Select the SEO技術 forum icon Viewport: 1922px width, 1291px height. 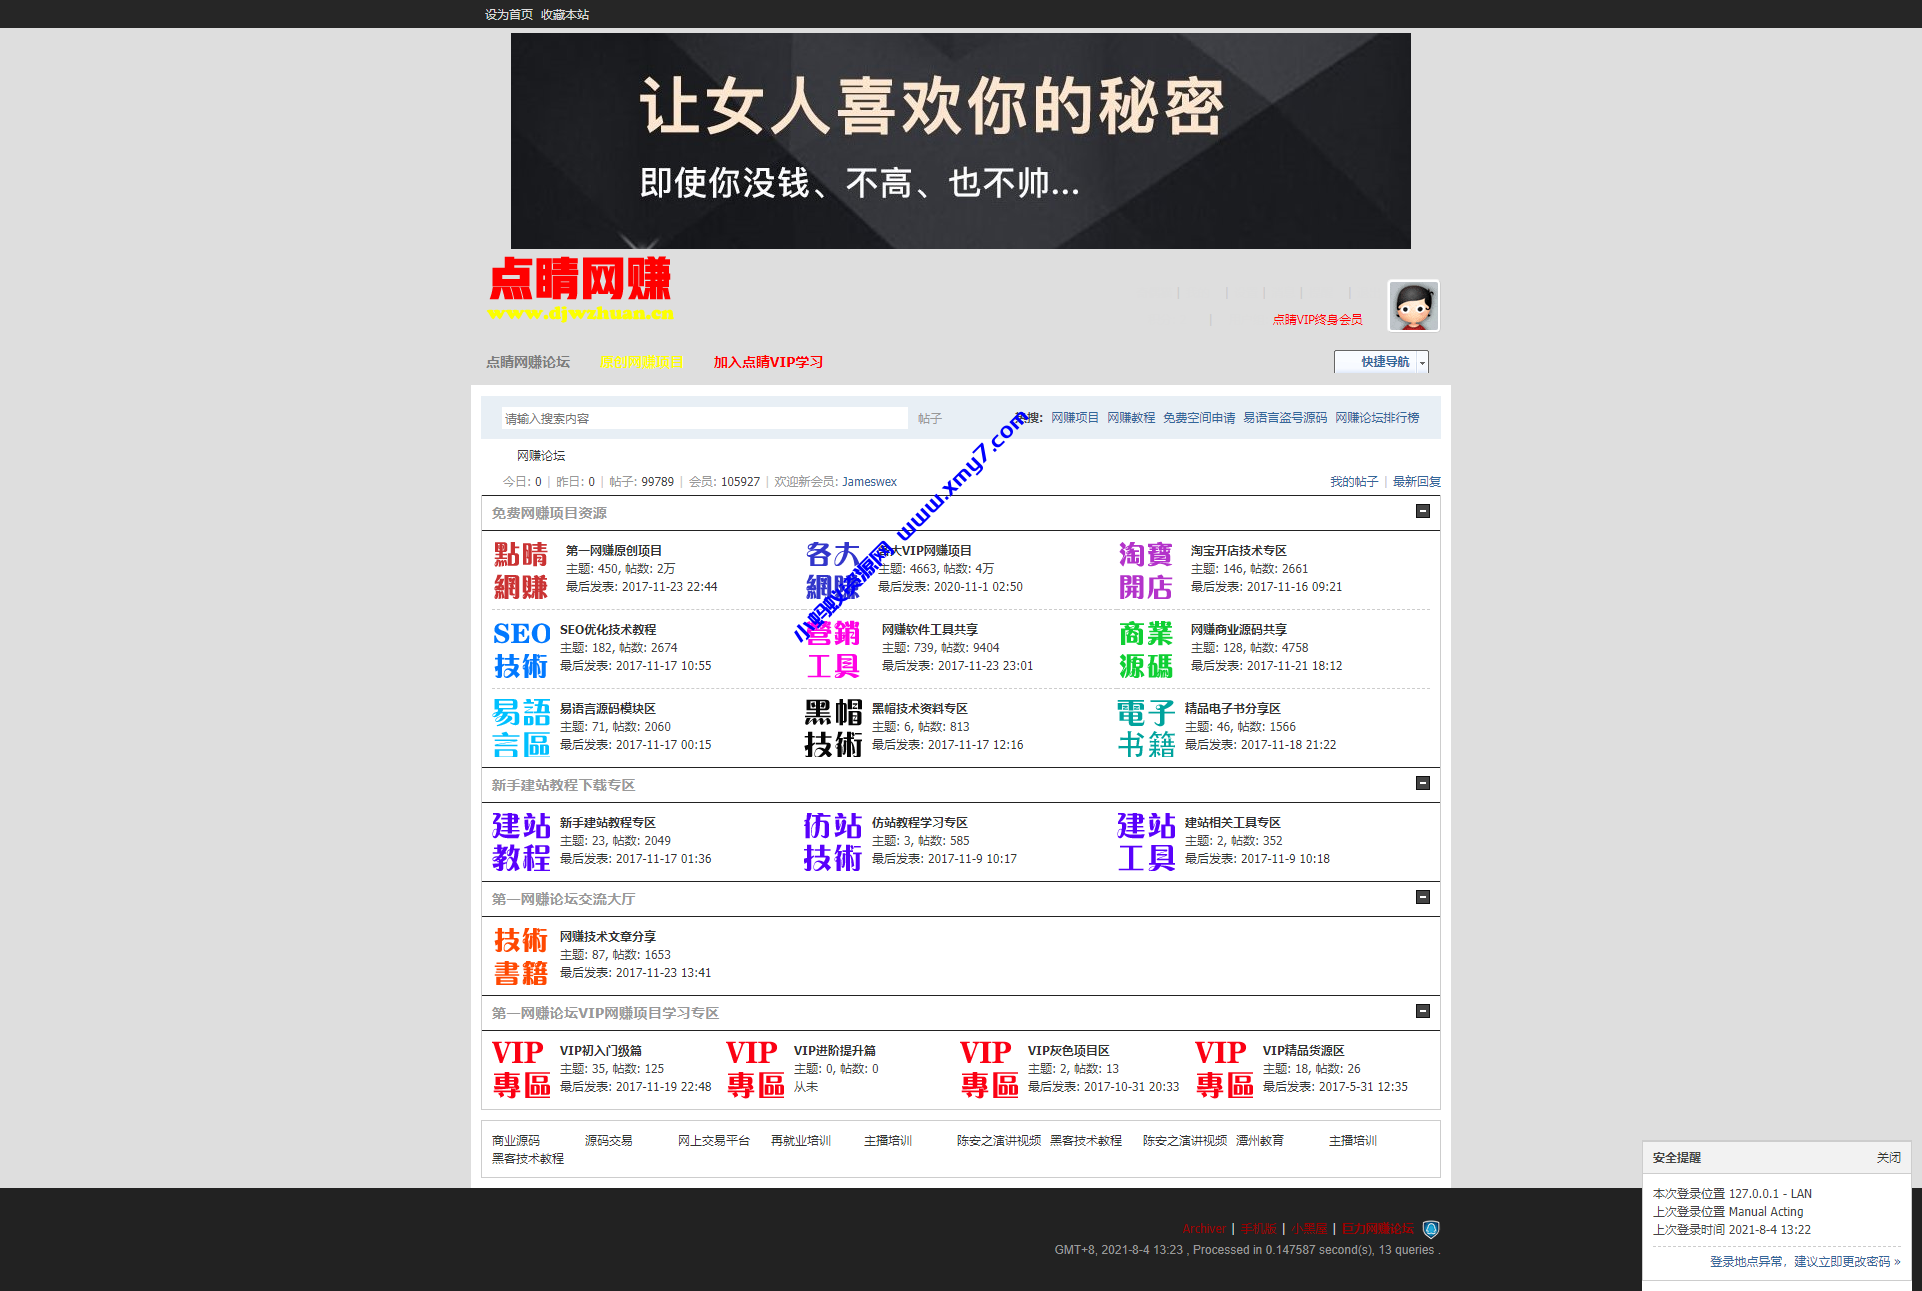point(521,648)
